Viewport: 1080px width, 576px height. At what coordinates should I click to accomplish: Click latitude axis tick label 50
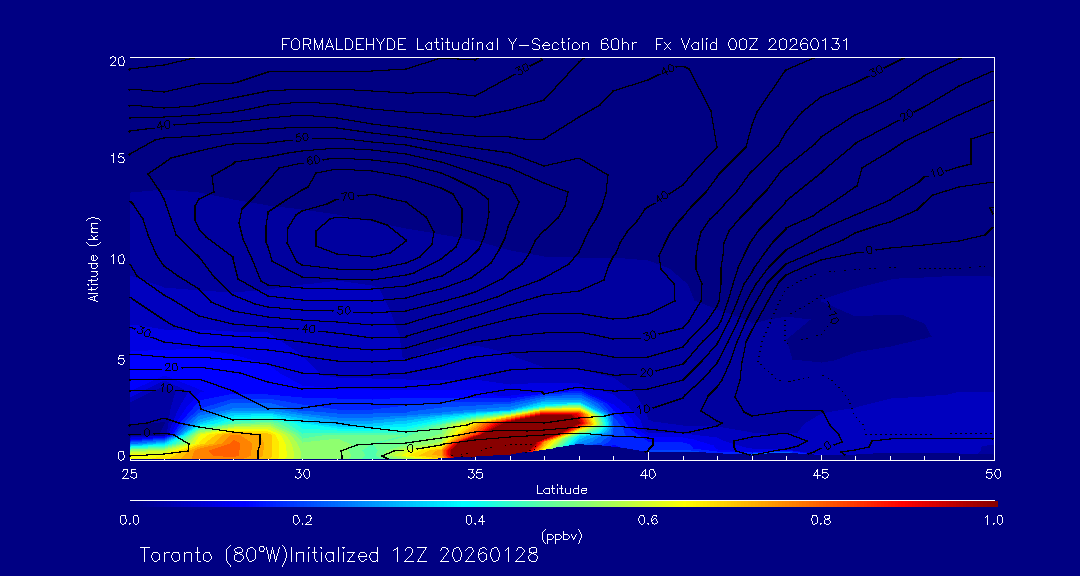993,473
